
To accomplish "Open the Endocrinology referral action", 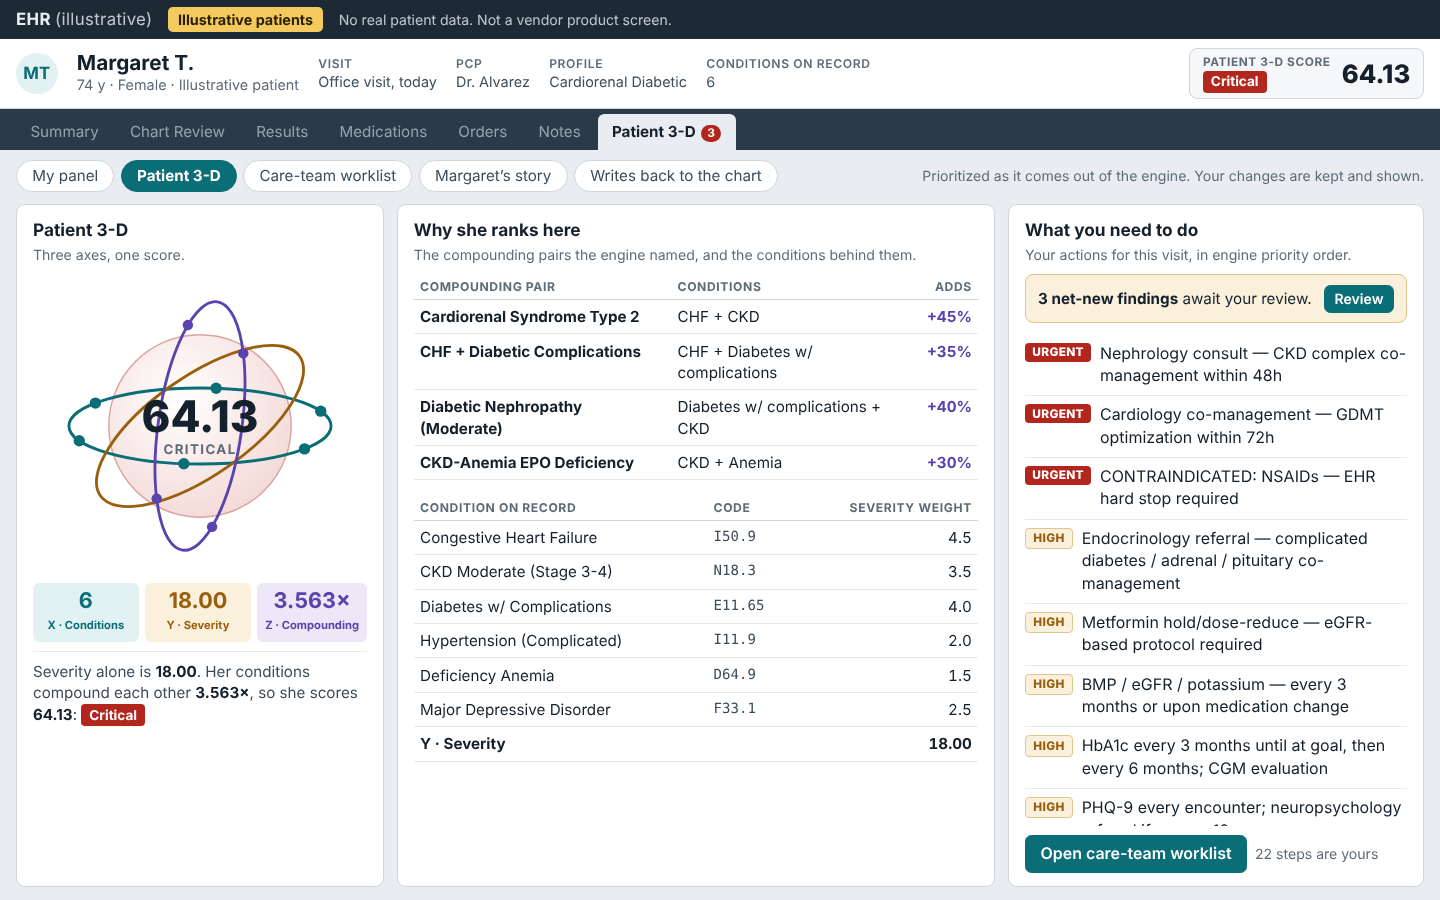I will click(1216, 561).
